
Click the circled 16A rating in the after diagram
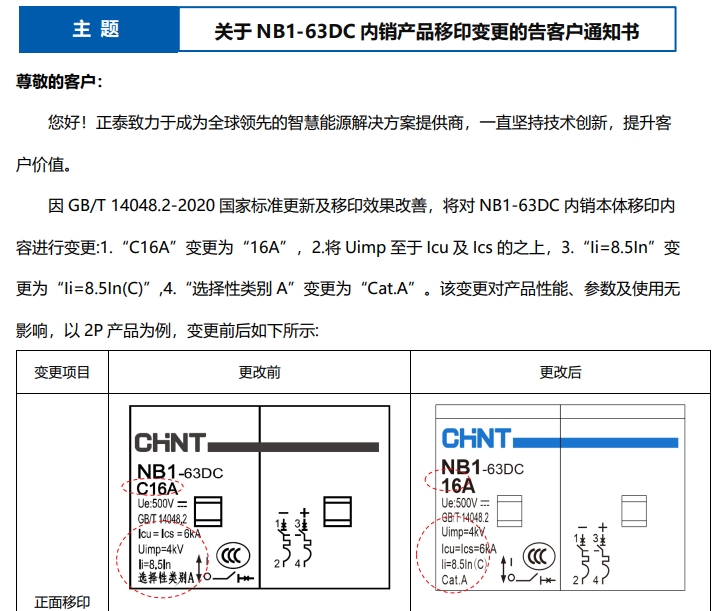point(459,485)
